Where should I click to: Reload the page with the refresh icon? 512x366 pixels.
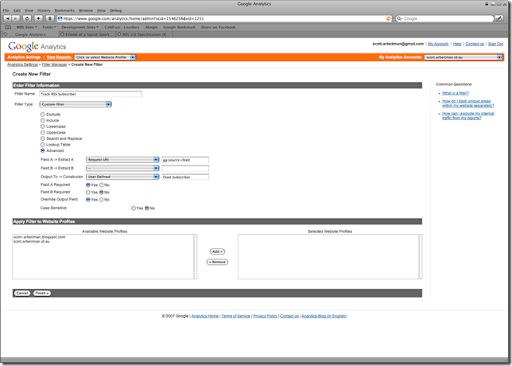click(27, 18)
